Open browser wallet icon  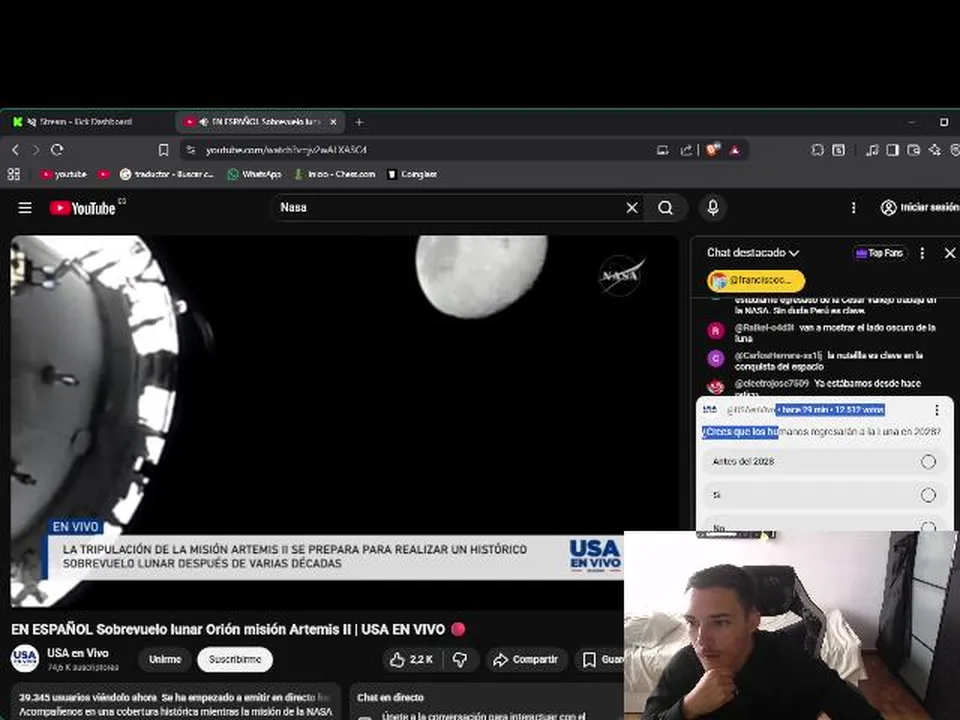(913, 150)
